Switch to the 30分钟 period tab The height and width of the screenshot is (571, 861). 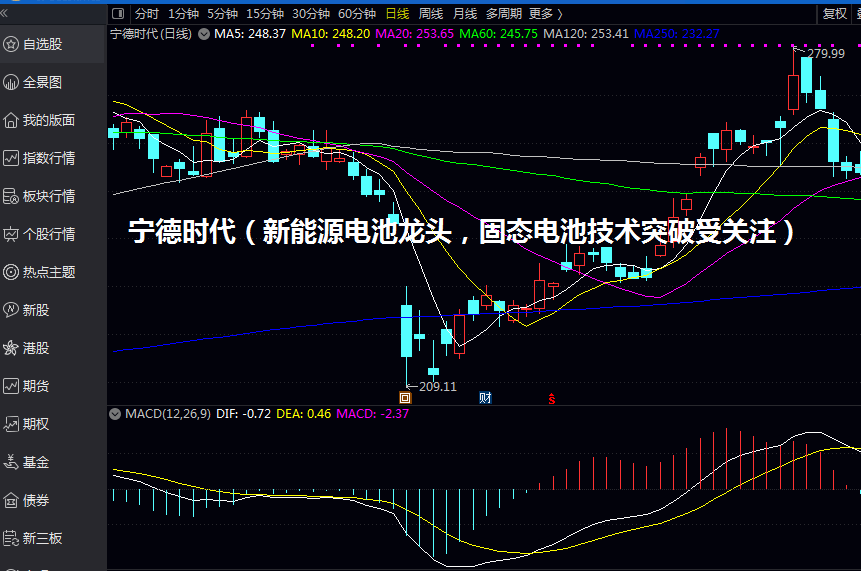(x=311, y=14)
